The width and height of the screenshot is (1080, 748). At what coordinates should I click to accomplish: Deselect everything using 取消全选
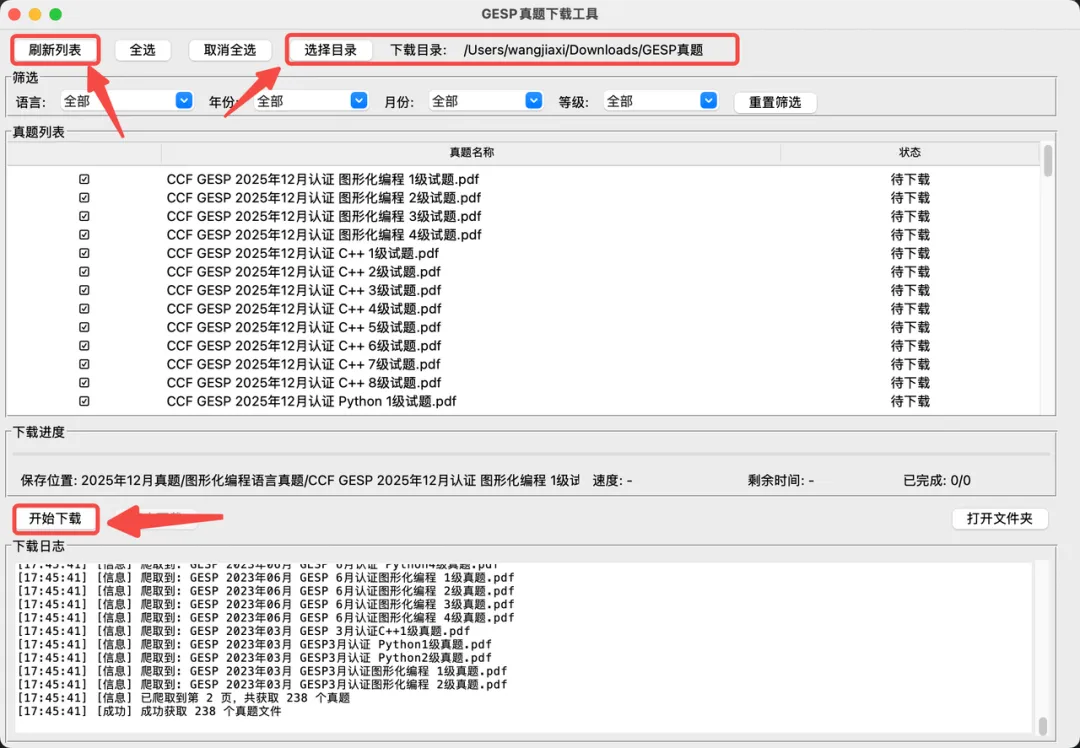[230, 50]
